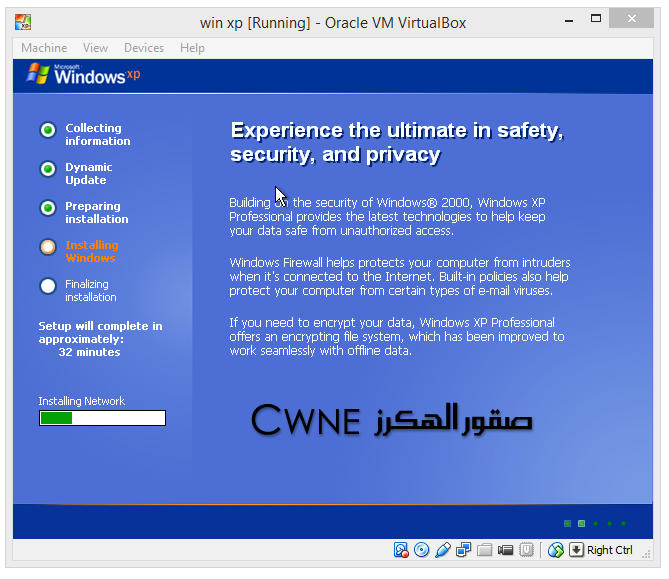Click the CPU virtualization chip status icon

(526, 550)
